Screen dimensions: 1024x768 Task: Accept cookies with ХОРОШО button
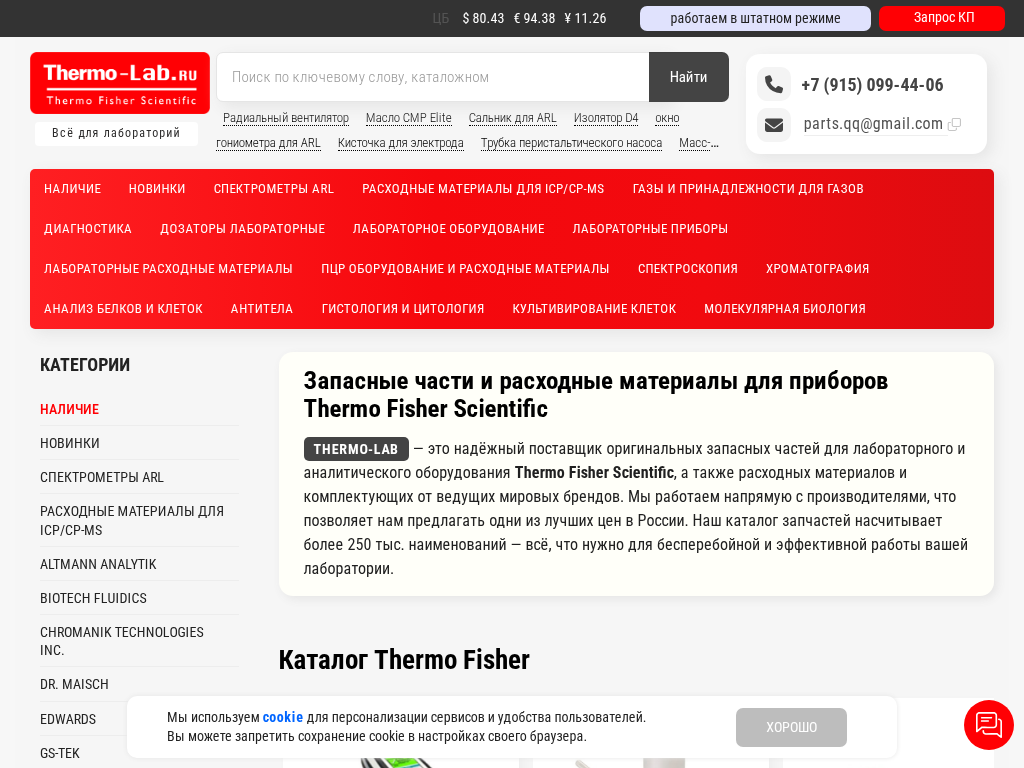click(791, 727)
